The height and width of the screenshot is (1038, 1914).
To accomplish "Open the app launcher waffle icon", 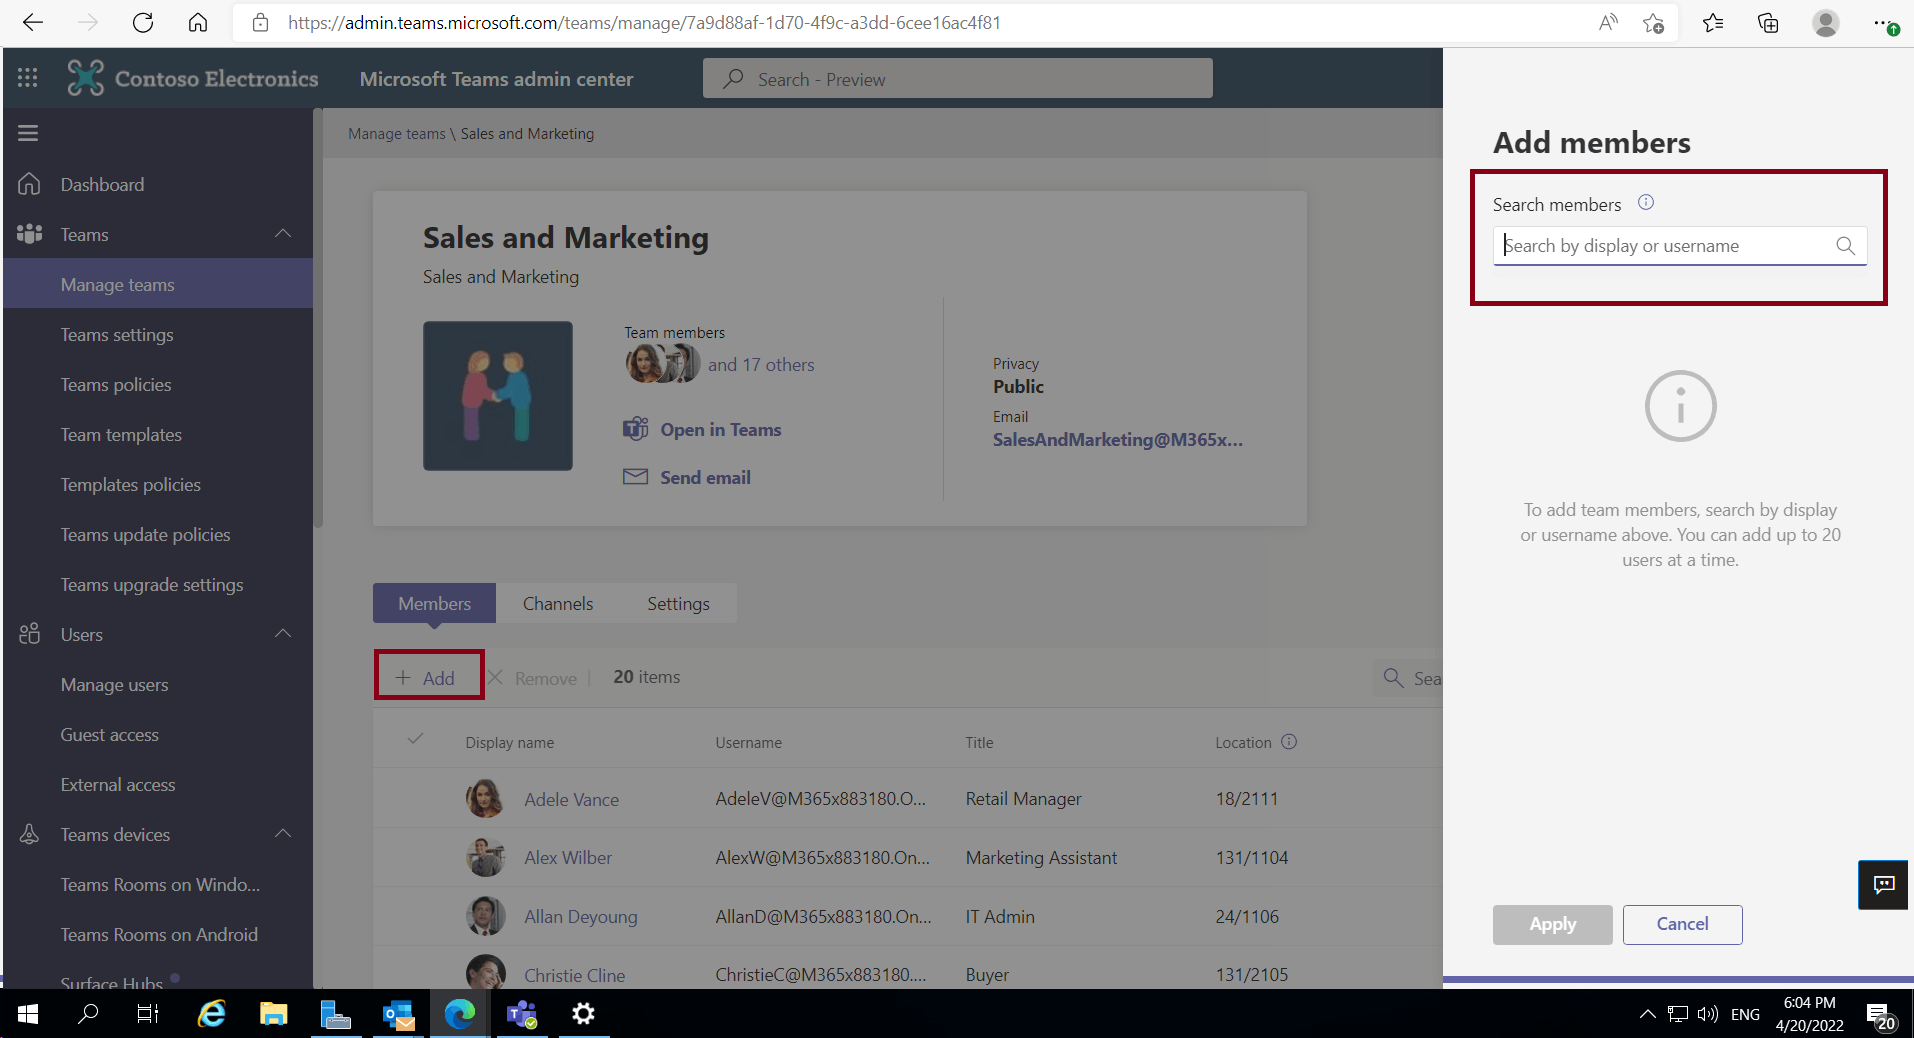I will [x=28, y=78].
